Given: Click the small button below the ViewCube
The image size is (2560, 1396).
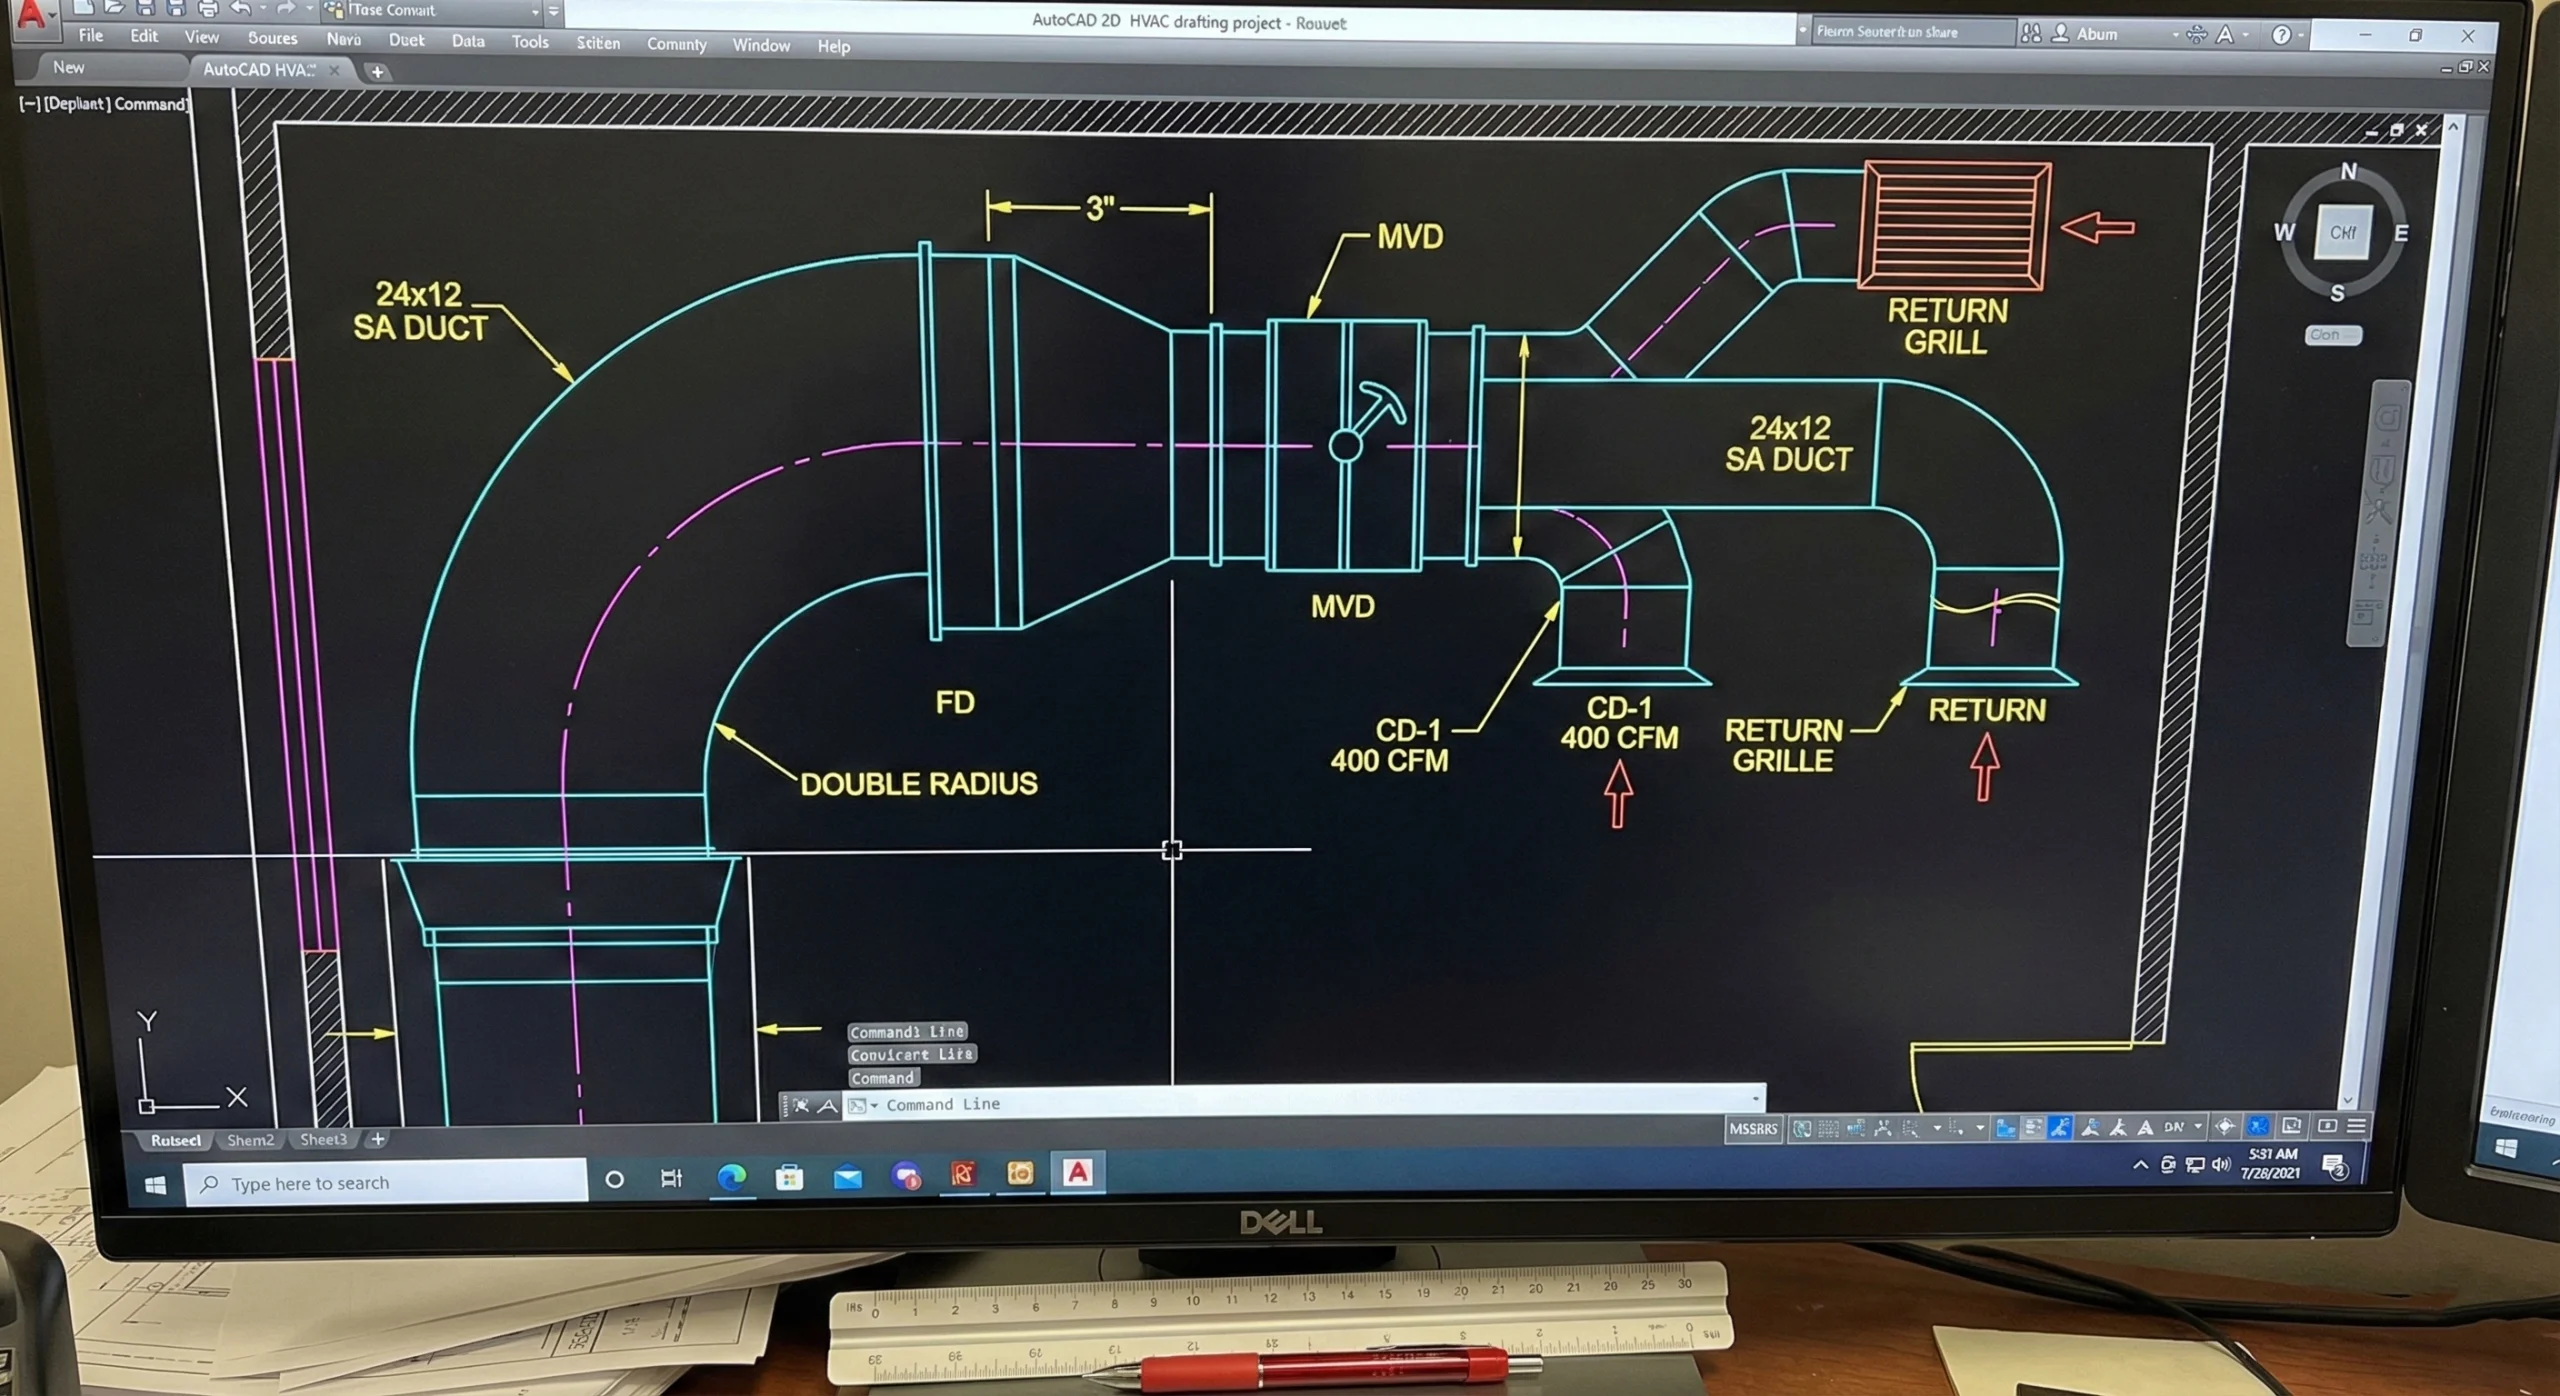Looking at the screenshot, I should [x=2333, y=335].
